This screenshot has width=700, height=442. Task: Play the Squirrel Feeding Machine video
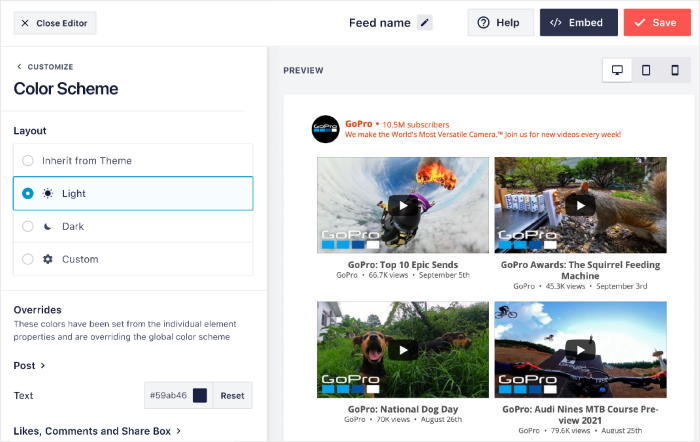click(580, 204)
